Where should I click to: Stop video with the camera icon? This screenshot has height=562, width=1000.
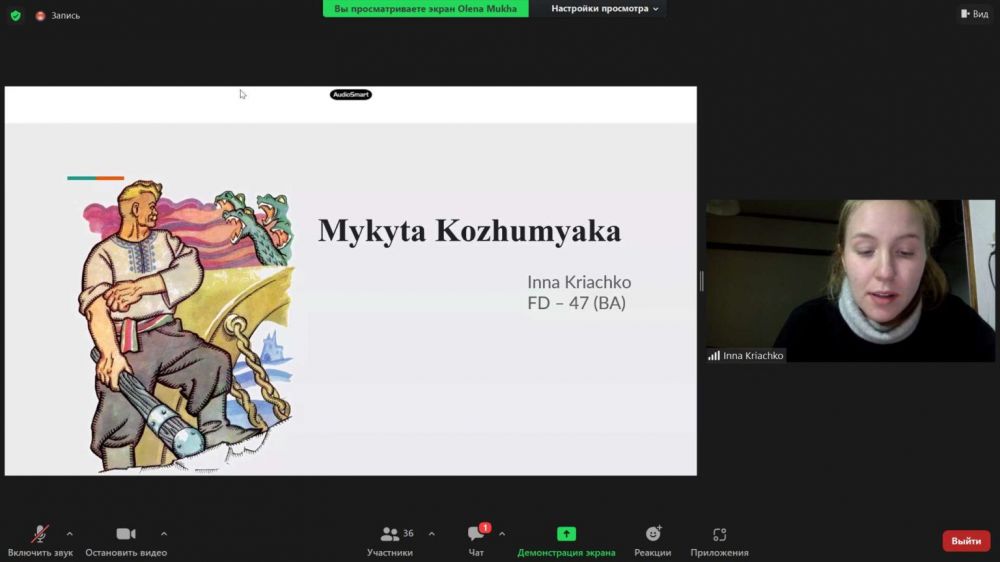click(126, 534)
